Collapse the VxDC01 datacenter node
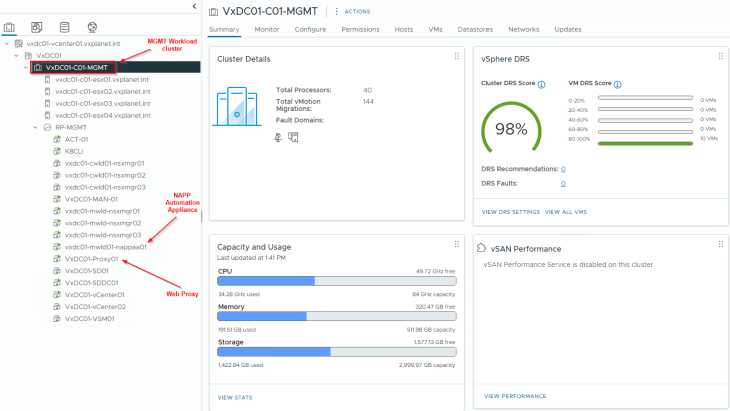Screen dimensions: 730x411 pyautogui.click(x=18, y=56)
